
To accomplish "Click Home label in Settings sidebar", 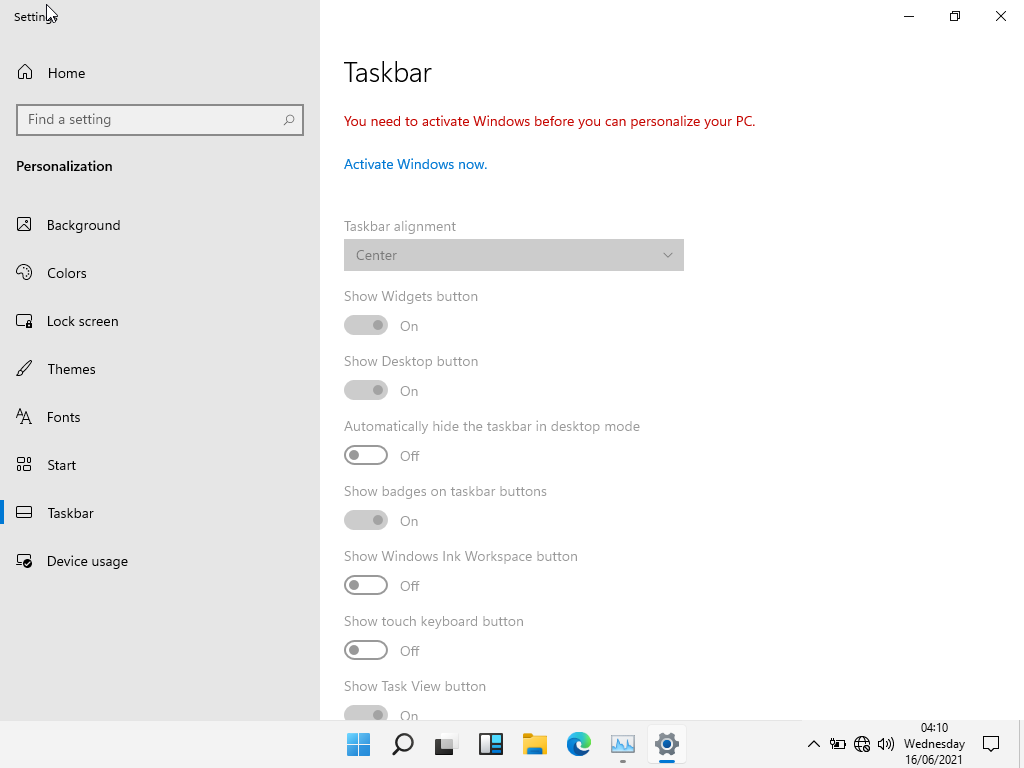I will 67,73.
